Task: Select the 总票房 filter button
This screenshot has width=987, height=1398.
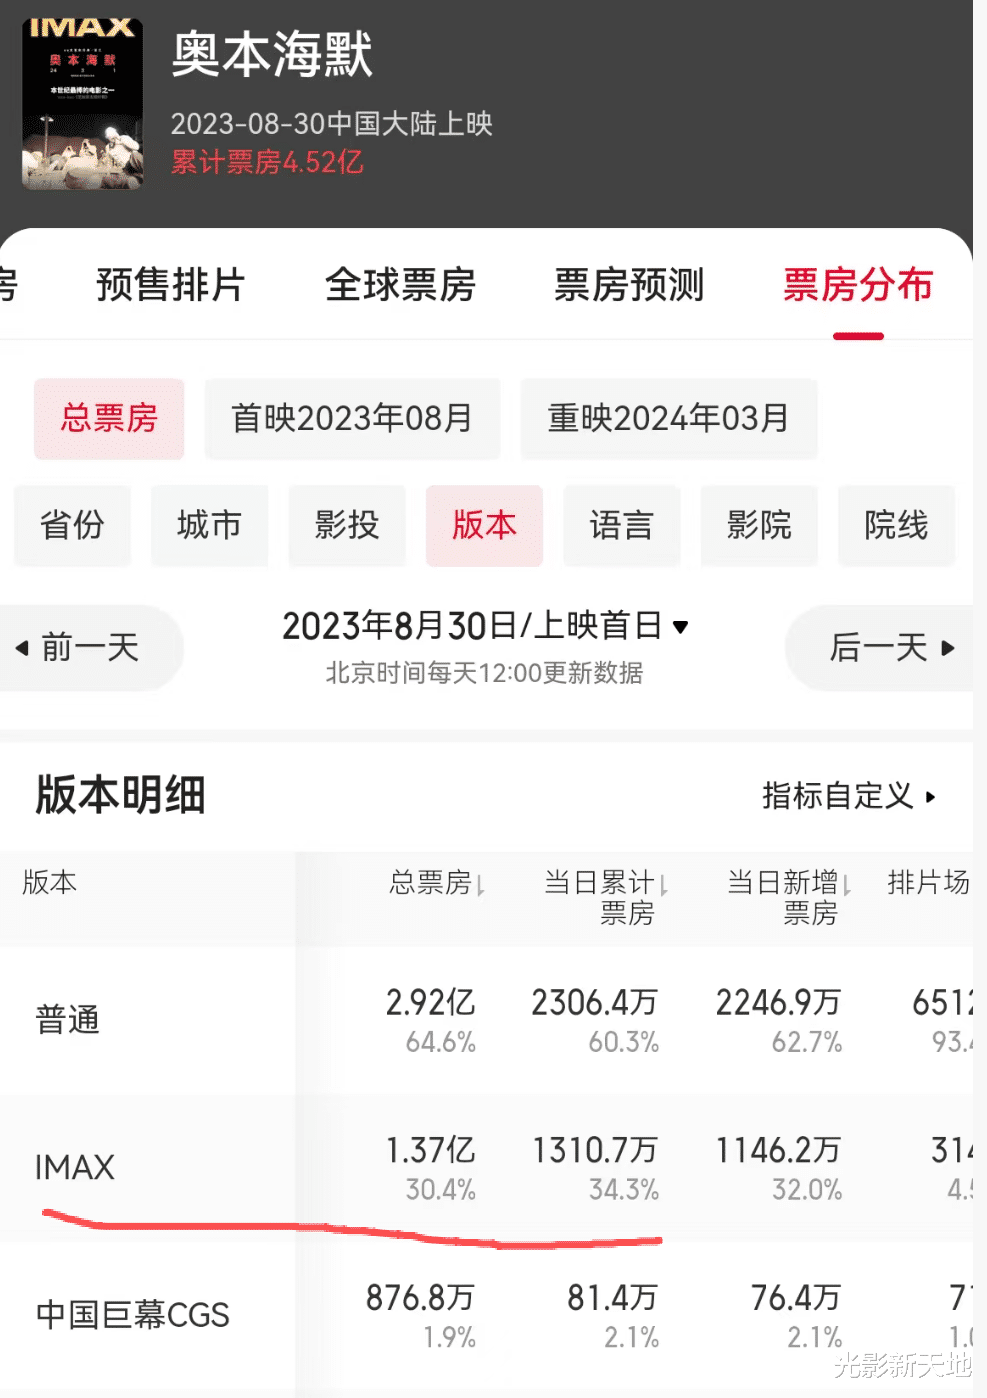Action: tap(109, 418)
